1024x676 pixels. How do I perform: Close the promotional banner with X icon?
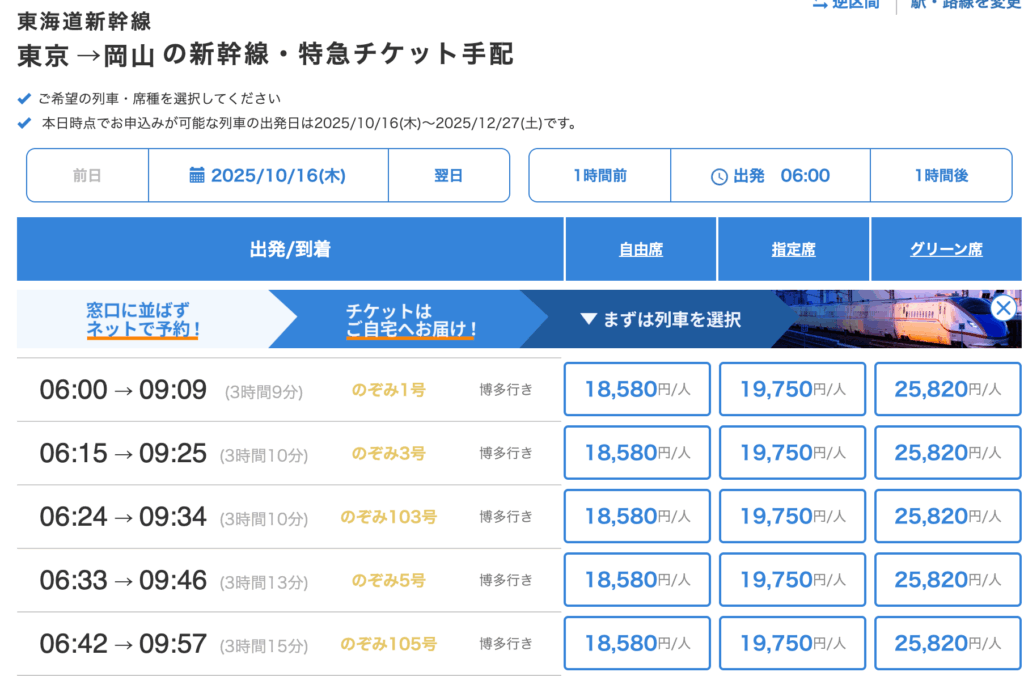(1003, 308)
